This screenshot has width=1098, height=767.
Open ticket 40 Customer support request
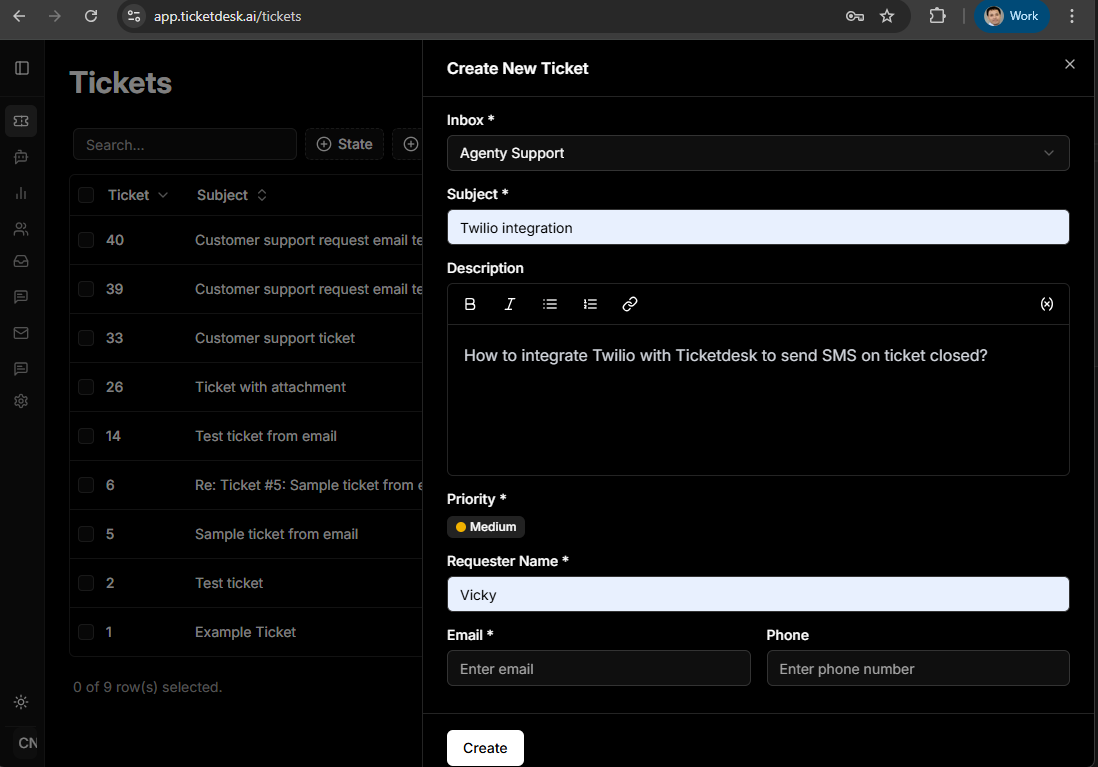(308, 240)
